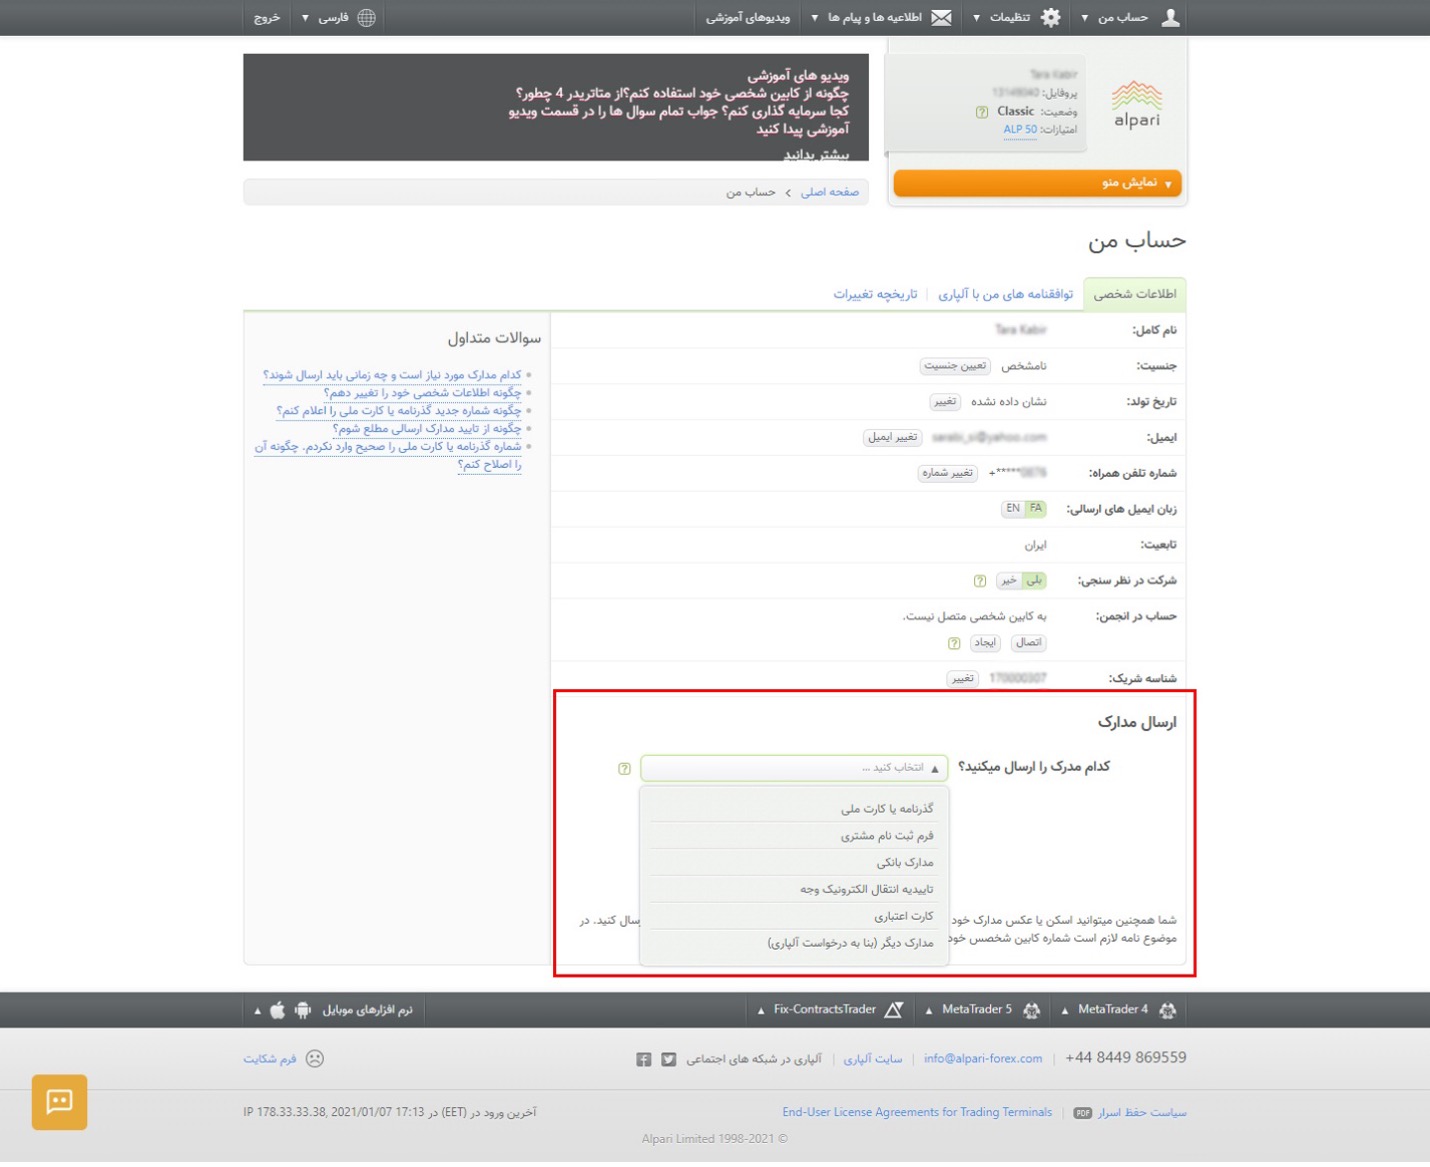Click تغییر button for date of birth
The width and height of the screenshot is (1430, 1167).
[944, 402]
